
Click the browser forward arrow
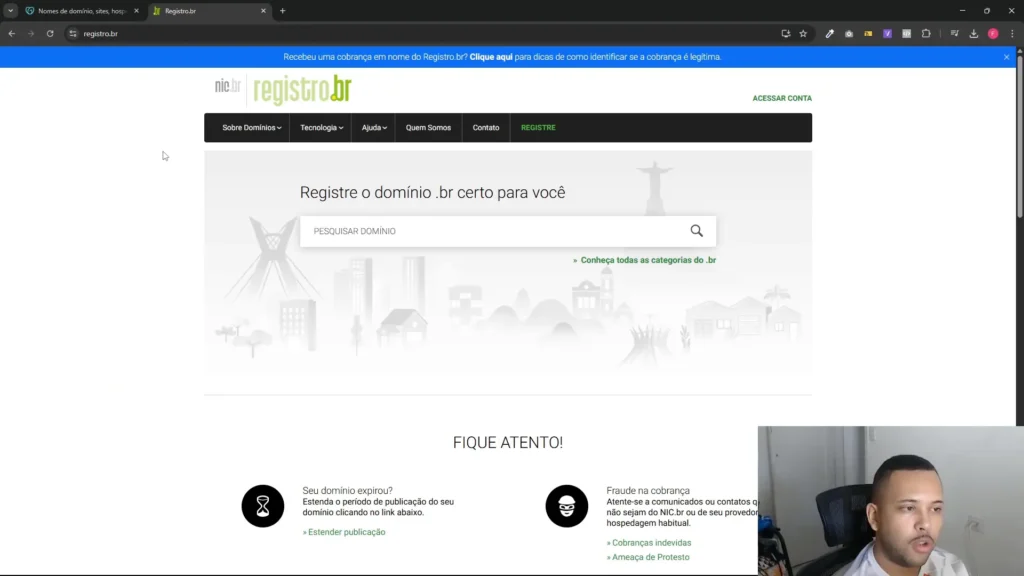[31, 33]
